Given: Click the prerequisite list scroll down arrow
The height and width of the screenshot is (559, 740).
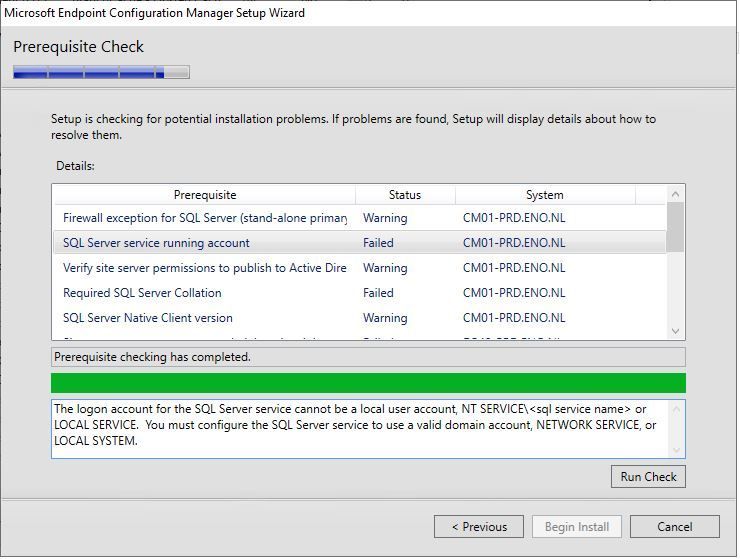Looking at the screenshot, I should (x=675, y=331).
